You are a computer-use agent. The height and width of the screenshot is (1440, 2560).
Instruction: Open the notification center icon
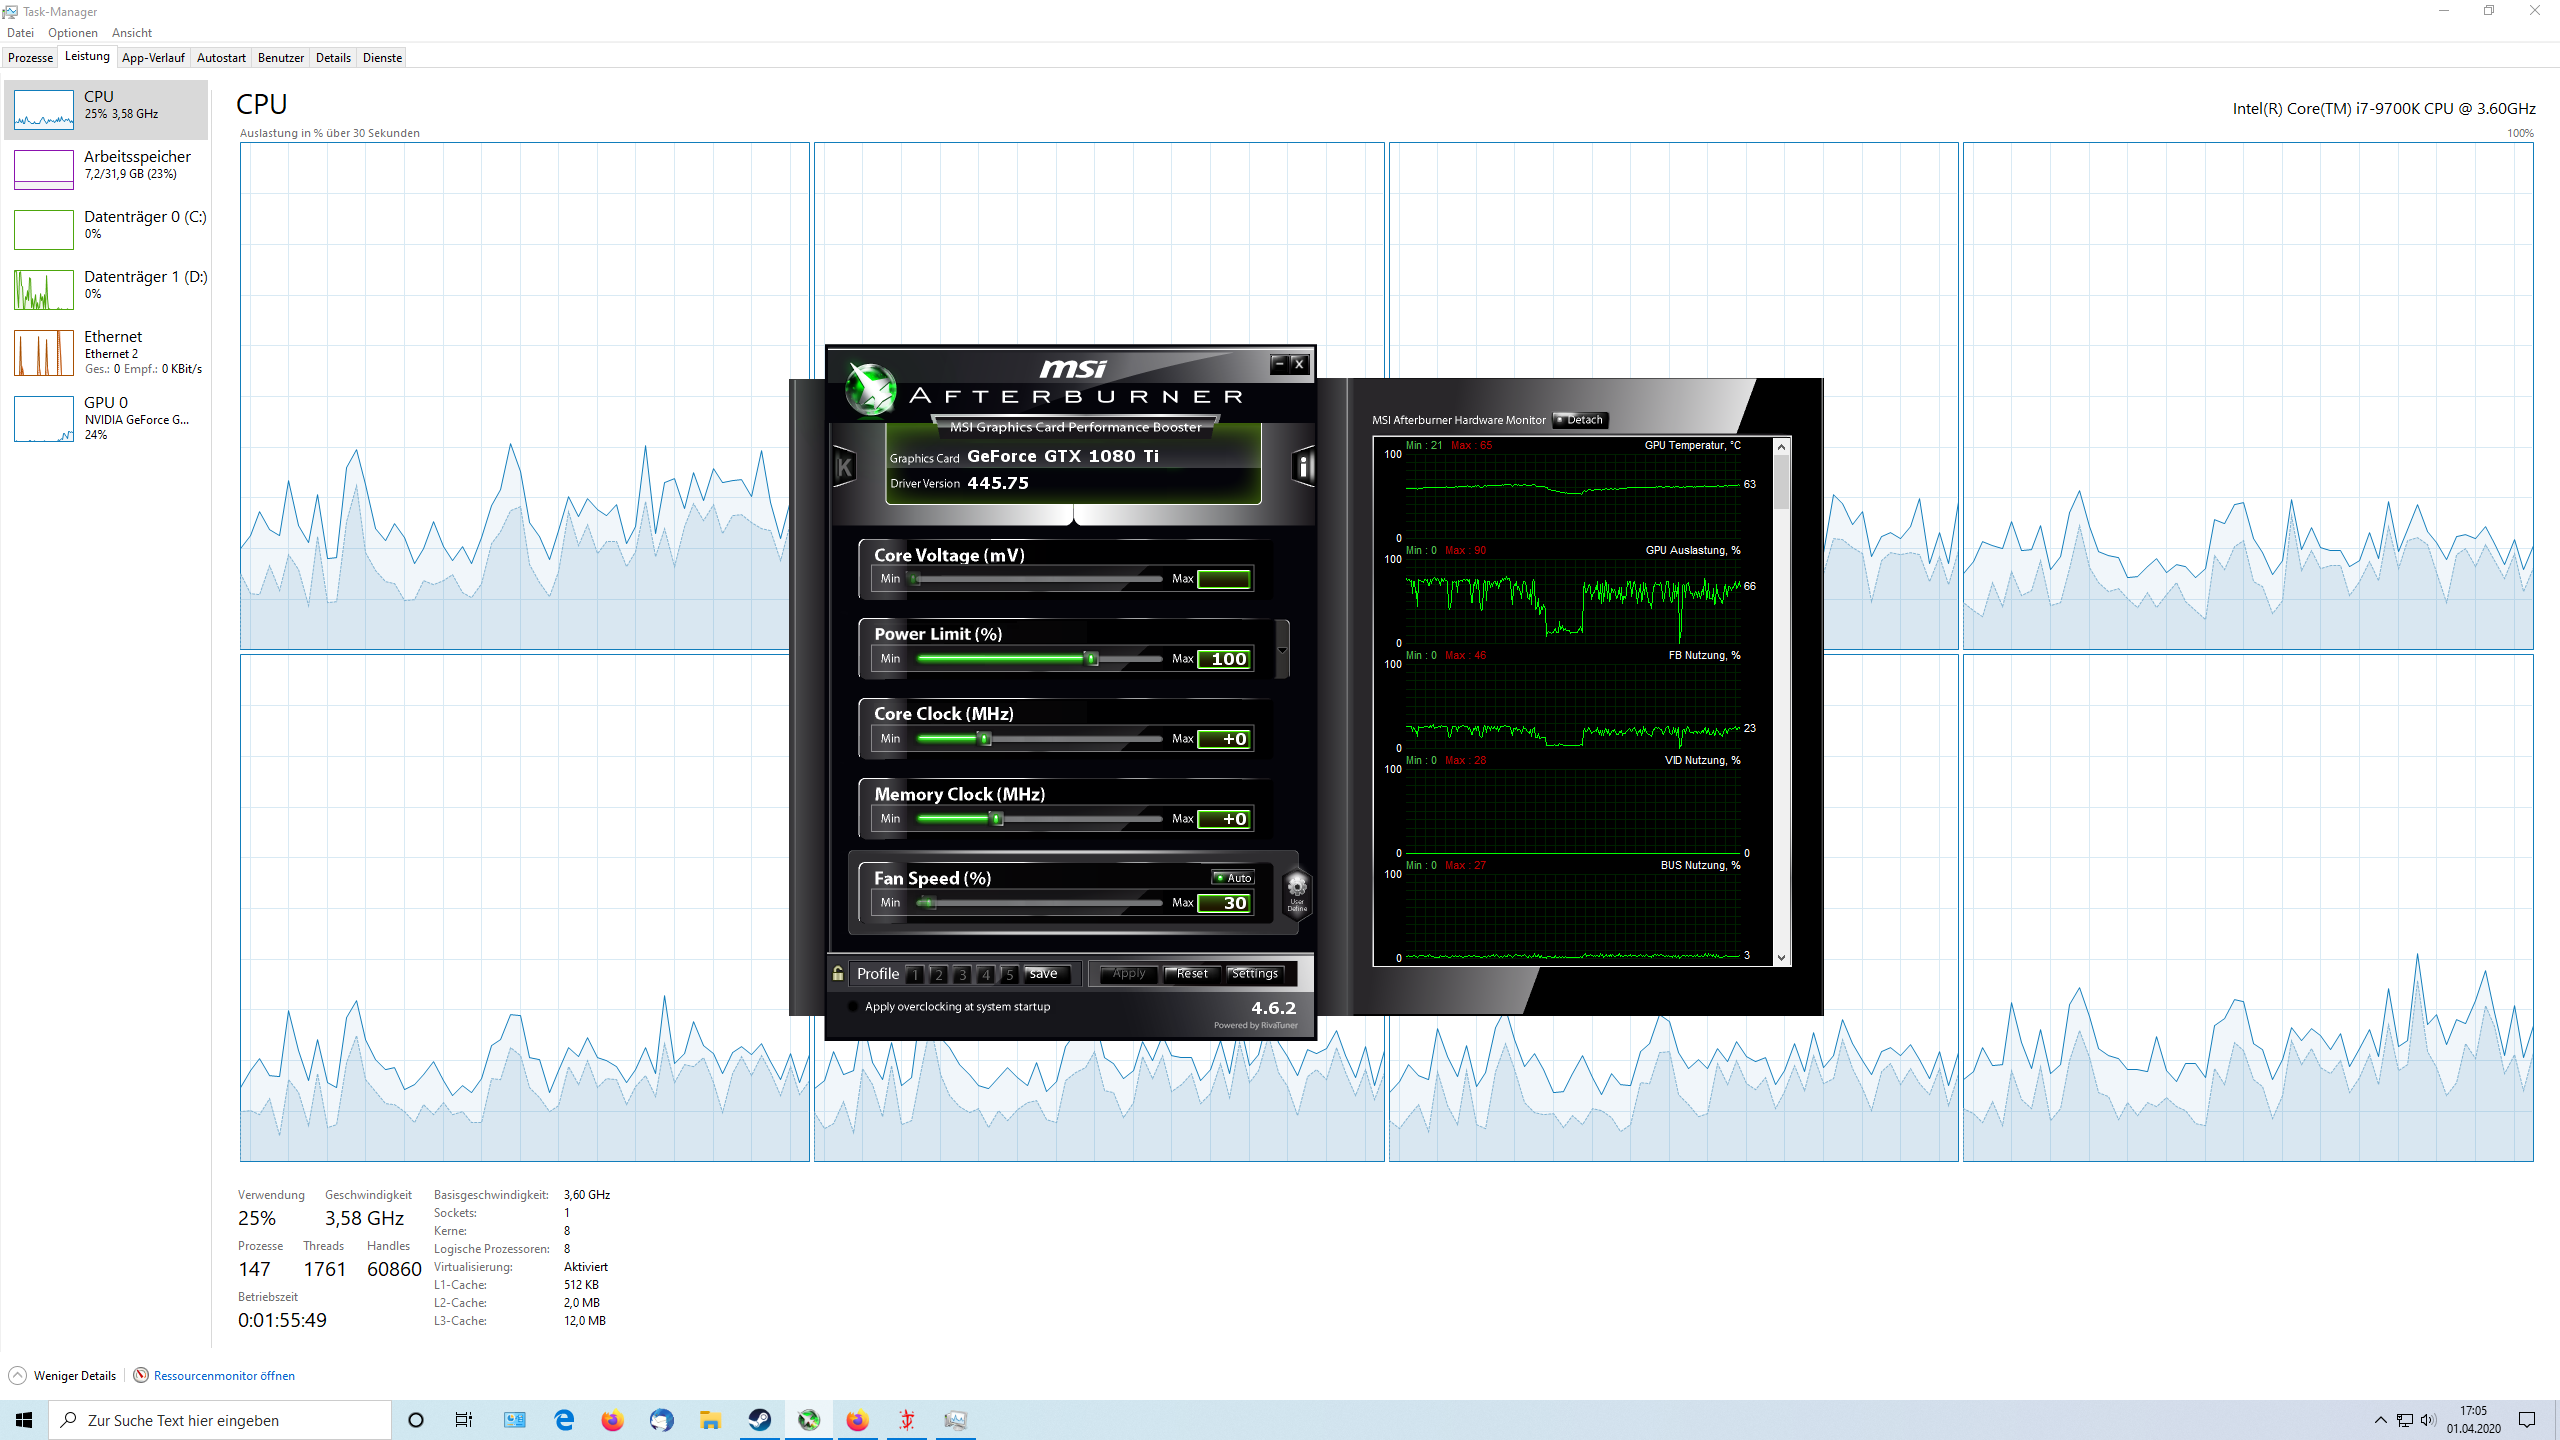2527,1420
